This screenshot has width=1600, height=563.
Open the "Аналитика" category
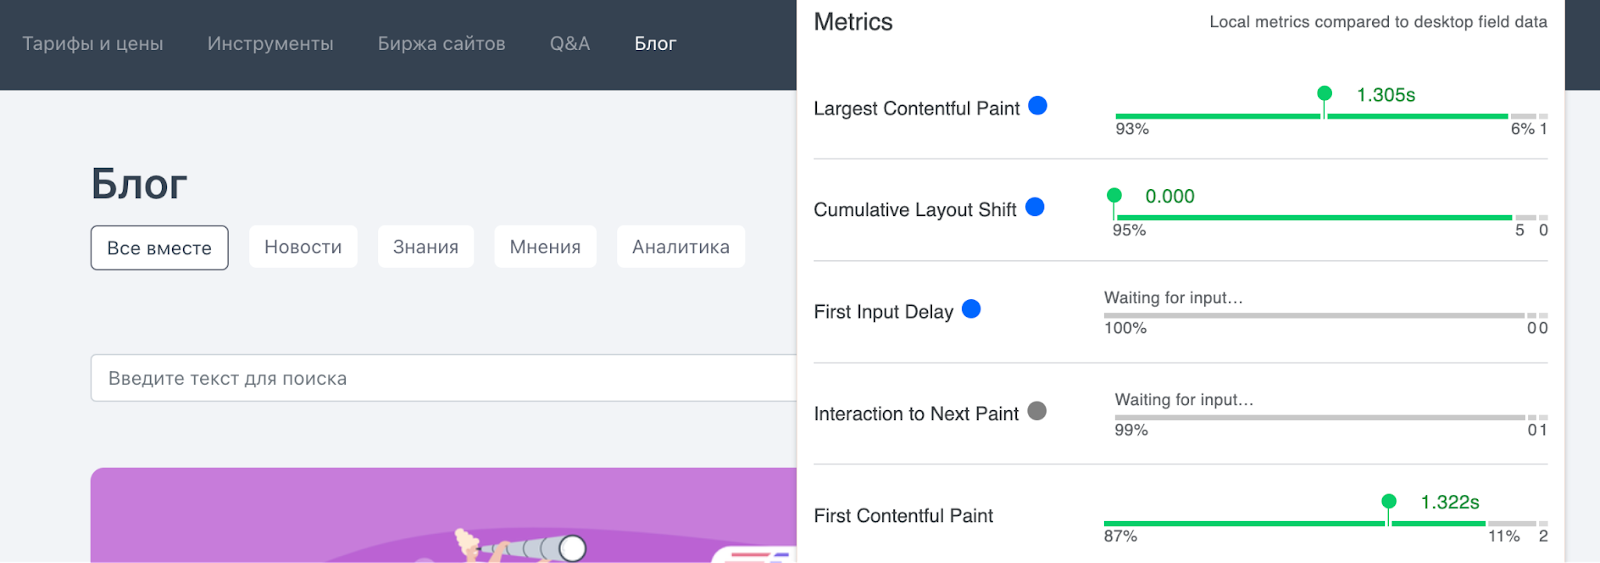pos(681,247)
